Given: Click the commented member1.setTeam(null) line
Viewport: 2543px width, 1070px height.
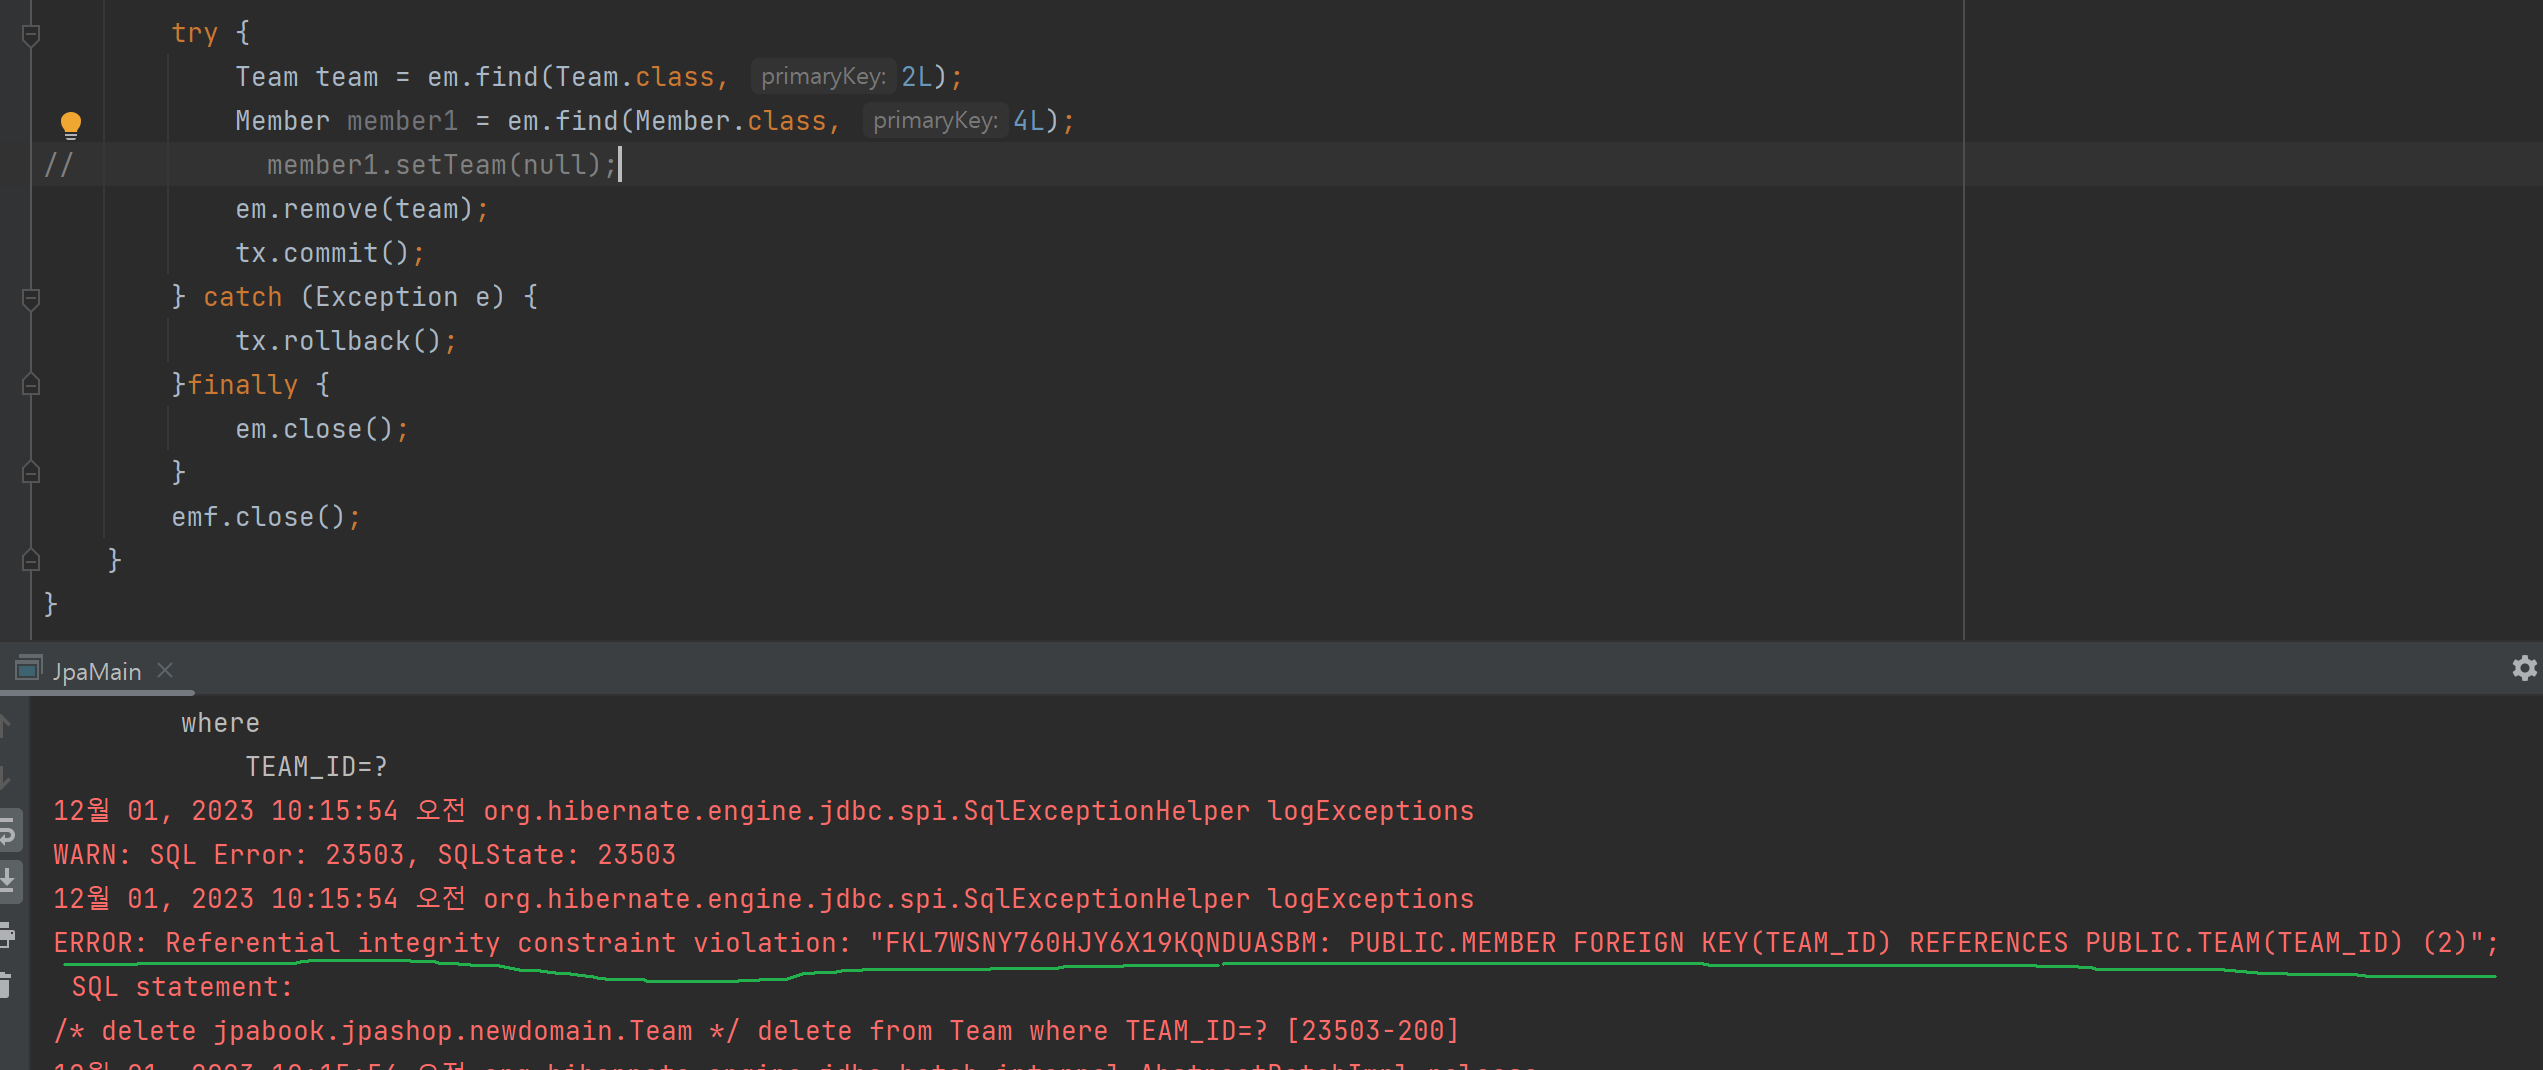Looking at the screenshot, I should (x=441, y=165).
